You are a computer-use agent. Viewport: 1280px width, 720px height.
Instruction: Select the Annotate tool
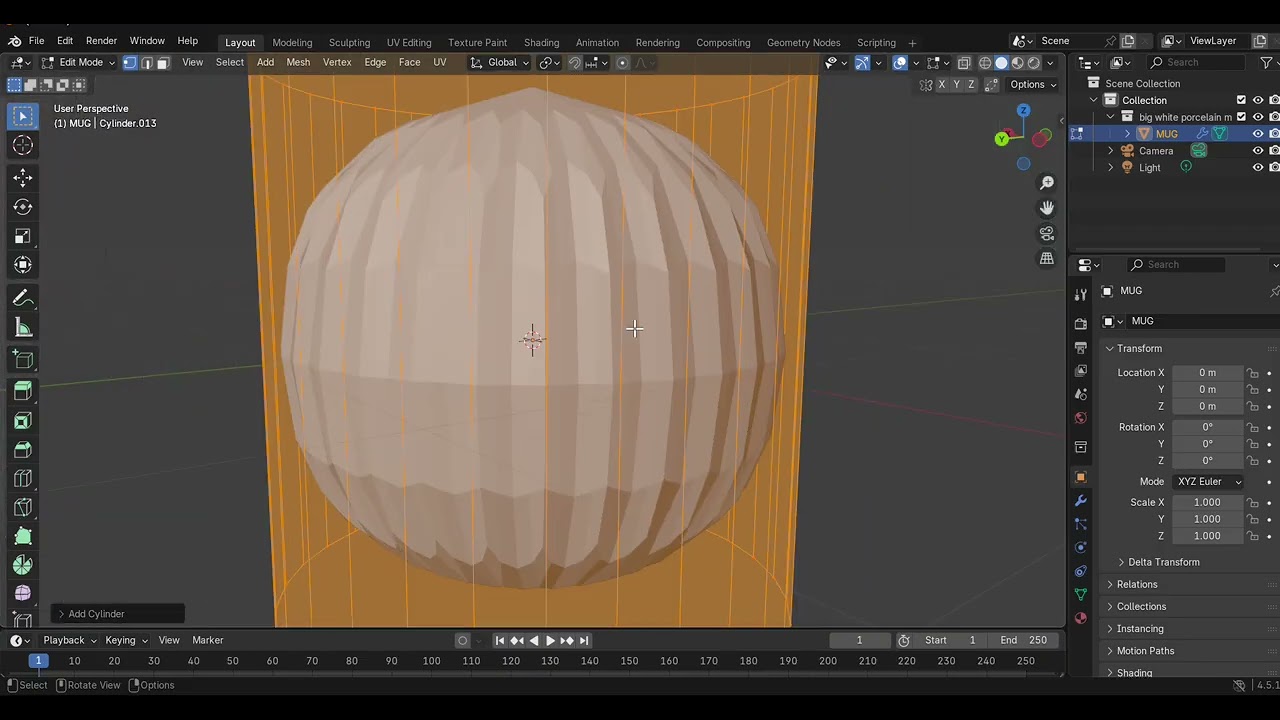[23, 299]
